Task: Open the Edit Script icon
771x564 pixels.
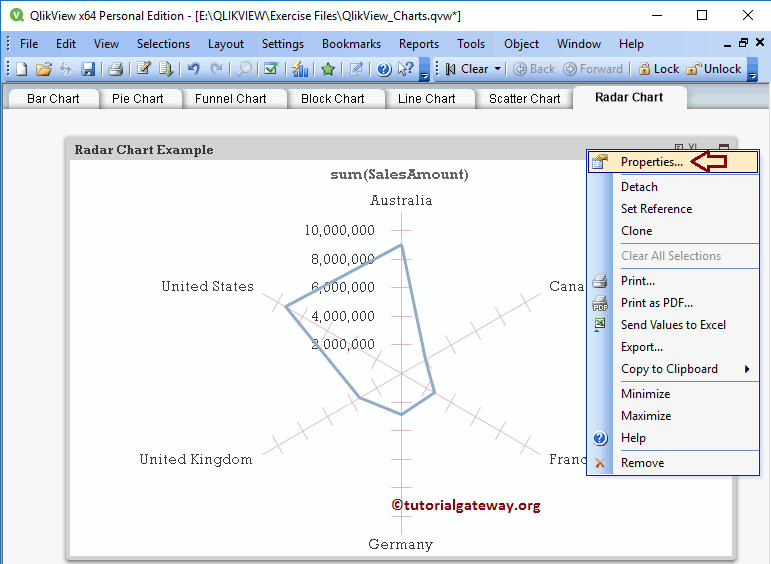Action: 144,69
